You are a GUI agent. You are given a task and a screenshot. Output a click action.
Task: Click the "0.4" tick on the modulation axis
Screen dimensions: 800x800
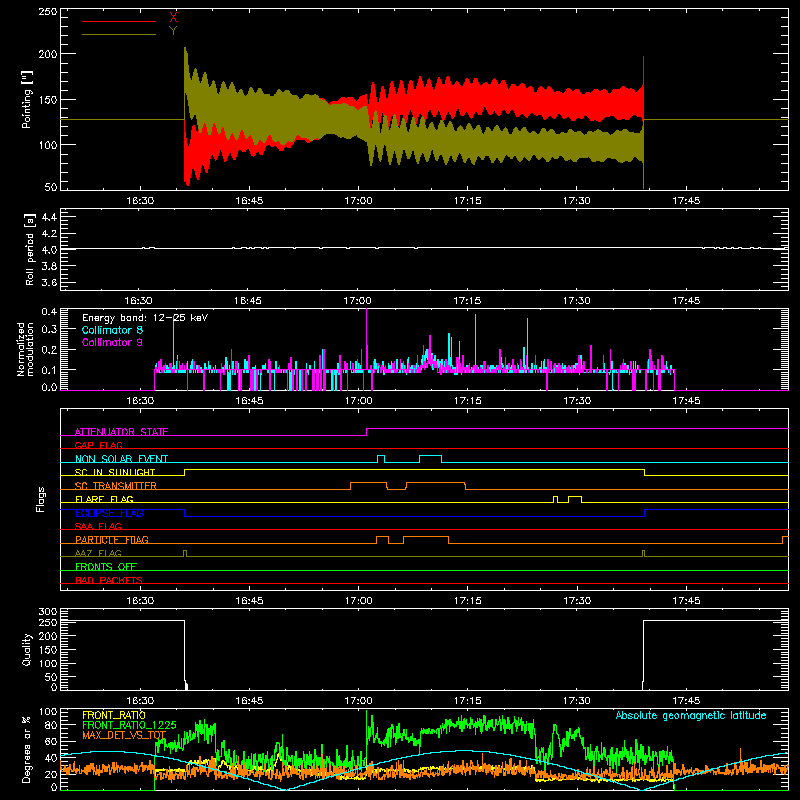(49, 312)
